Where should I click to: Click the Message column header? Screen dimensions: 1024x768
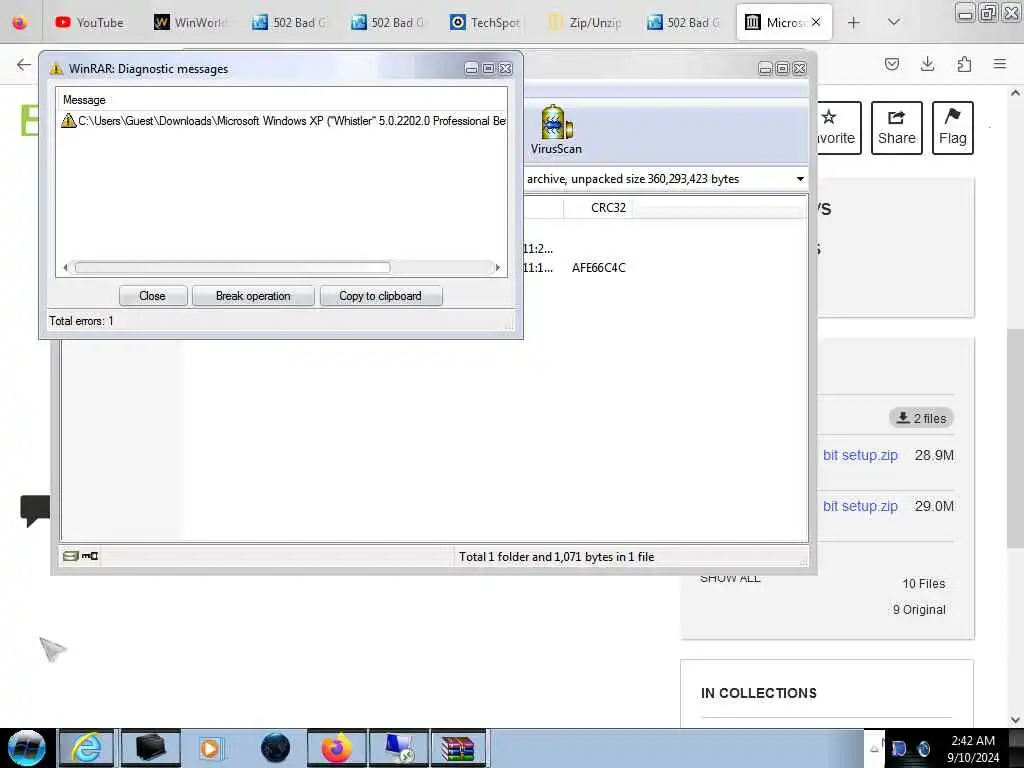84,100
